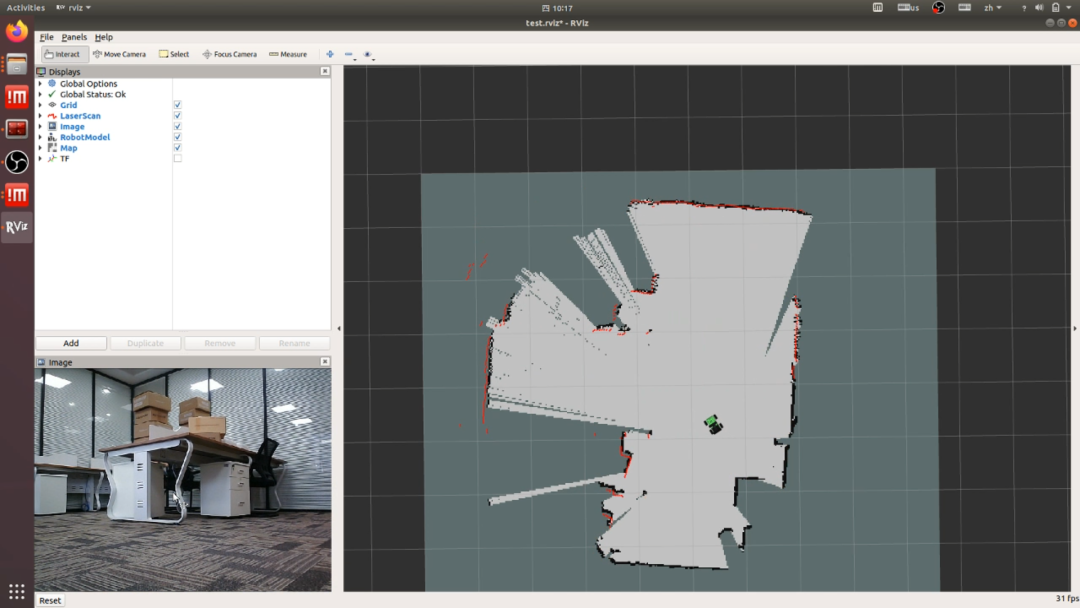This screenshot has width=1080, height=608.
Task: Expand the Global Options tree item
Action: [40, 84]
